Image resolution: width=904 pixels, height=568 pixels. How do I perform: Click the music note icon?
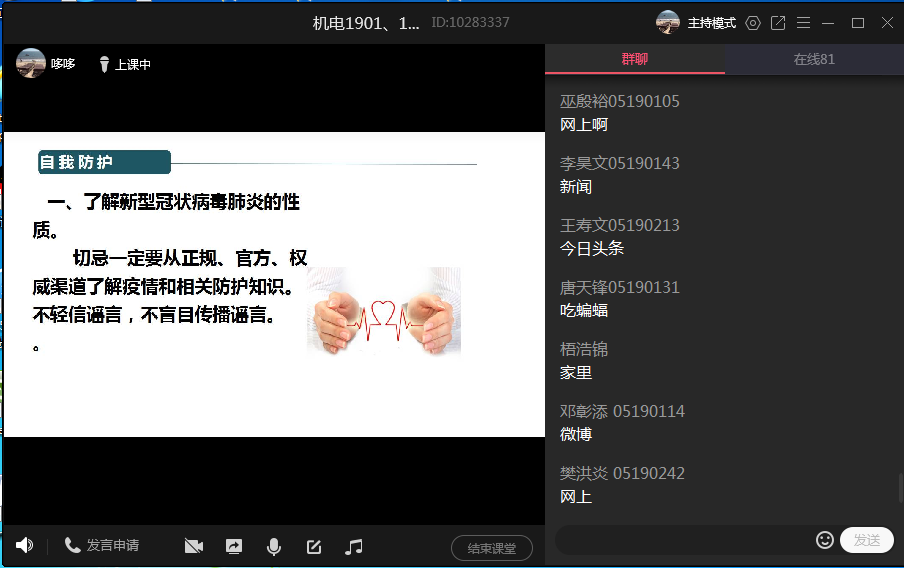coord(354,546)
